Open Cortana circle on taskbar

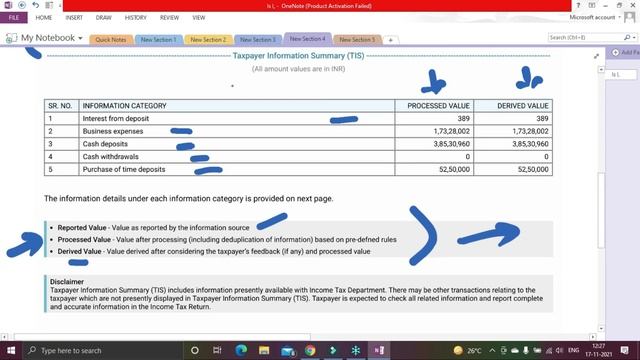click(195, 350)
